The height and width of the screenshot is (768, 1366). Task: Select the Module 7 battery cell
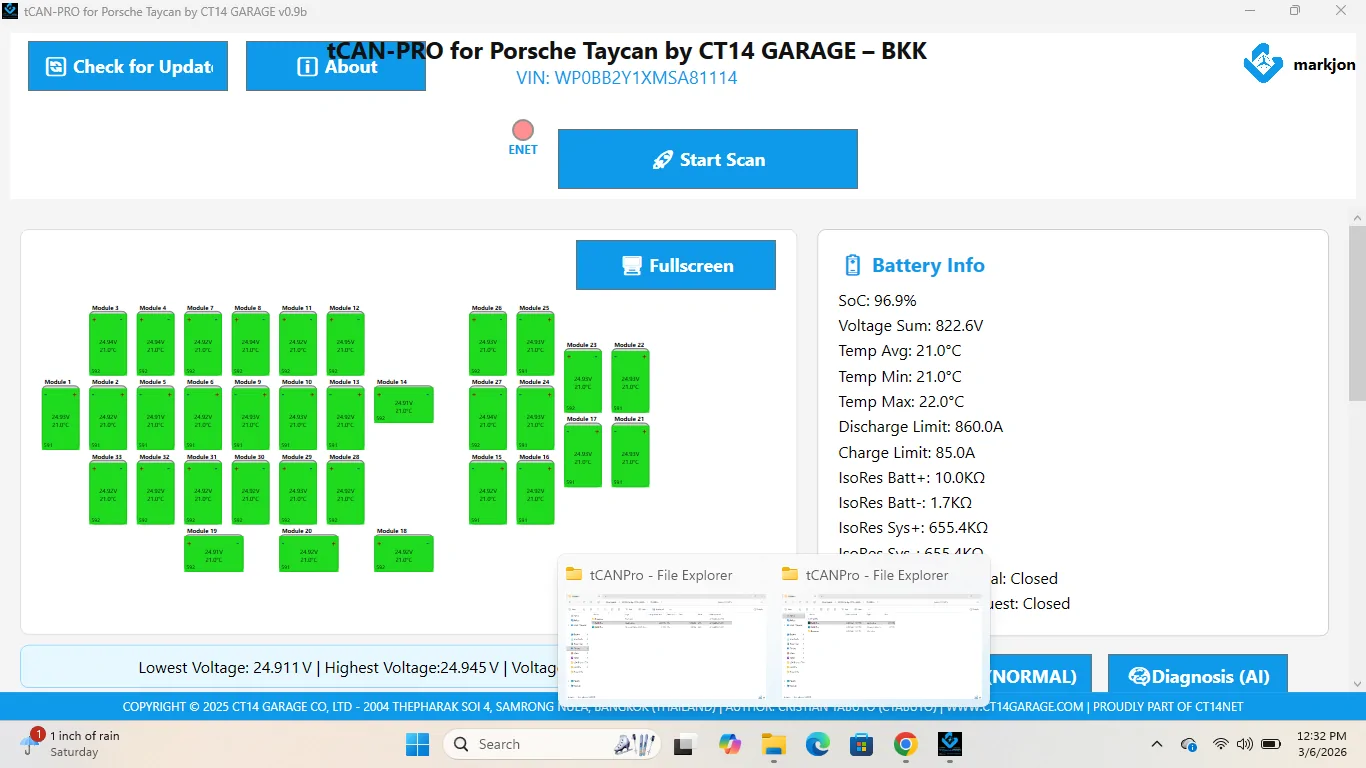[203, 344]
